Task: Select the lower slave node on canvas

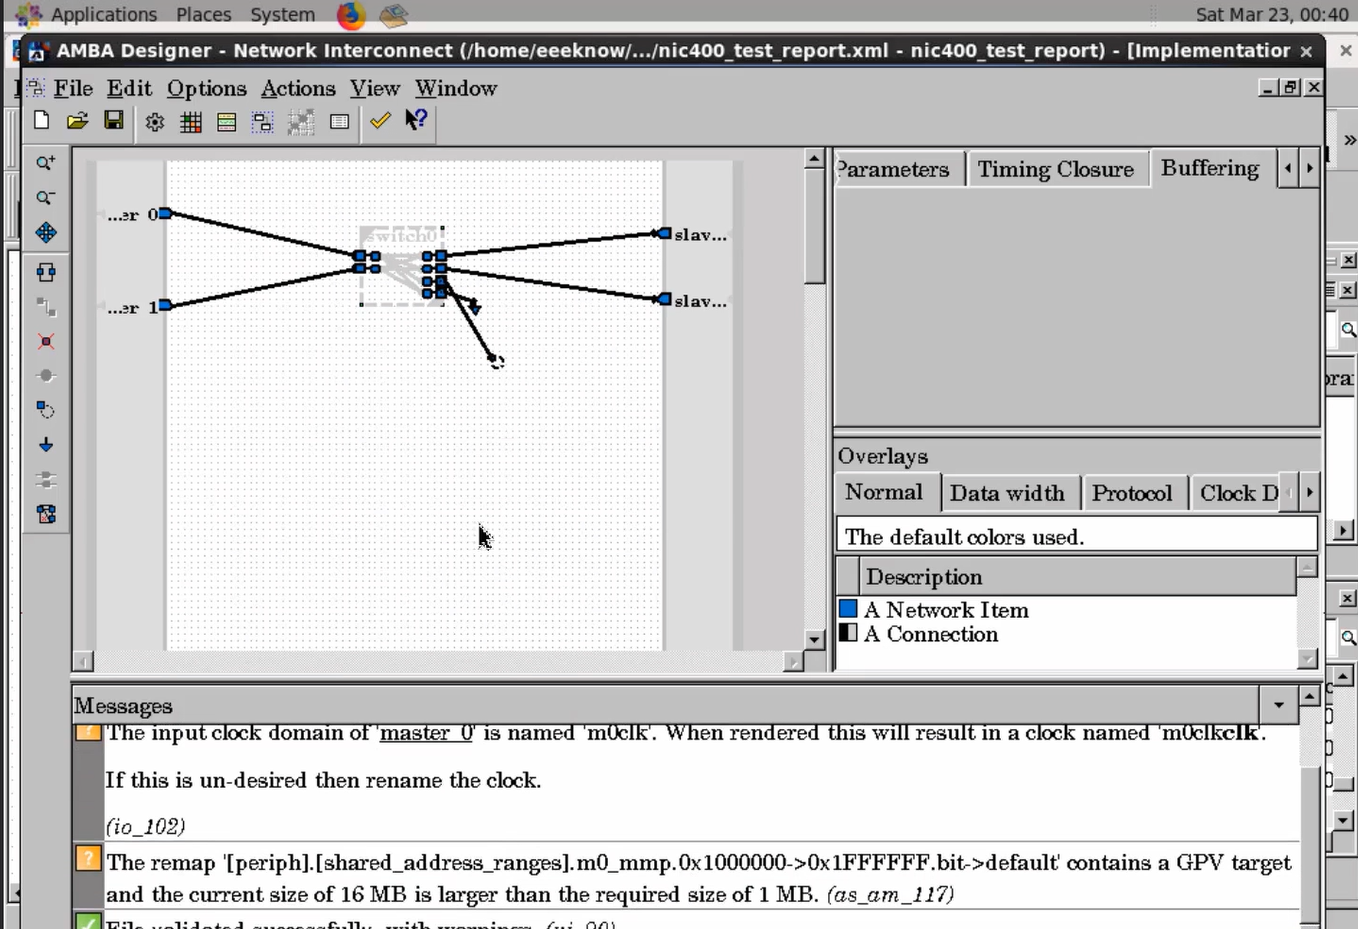Action: coord(664,299)
